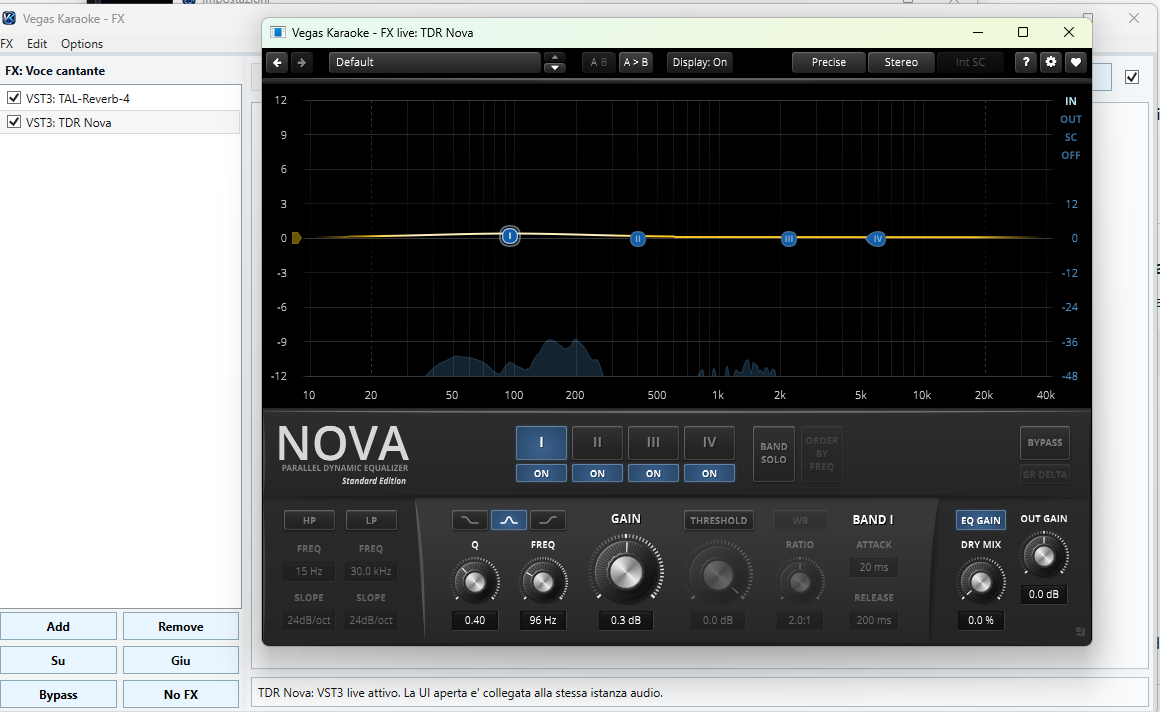
Task: Select band I node on EQ graph
Action: [x=510, y=236]
